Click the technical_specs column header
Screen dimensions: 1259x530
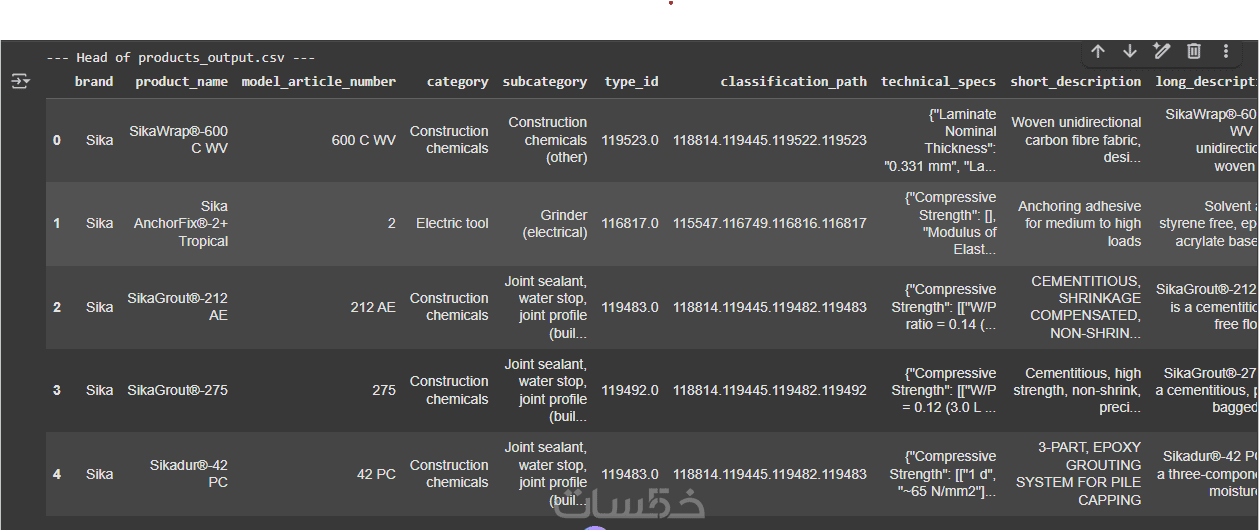pyautogui.click(x=938, y=82)
